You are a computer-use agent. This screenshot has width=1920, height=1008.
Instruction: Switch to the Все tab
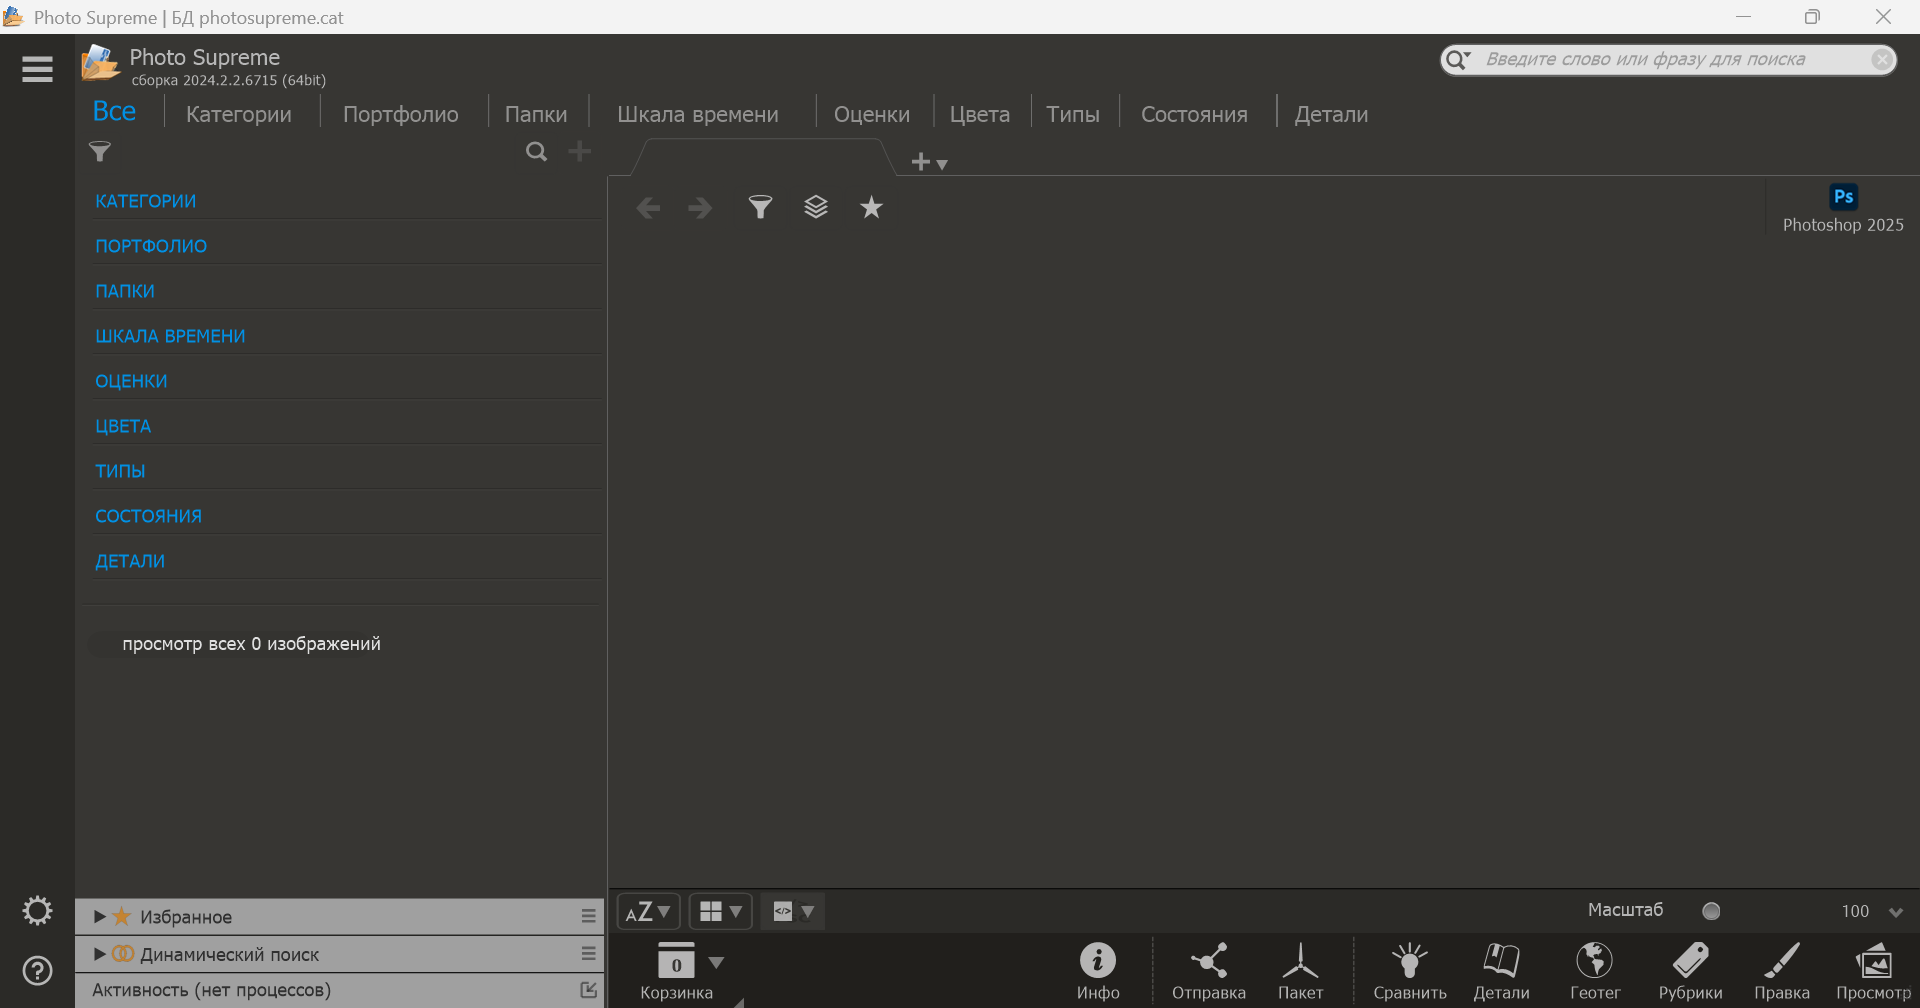click(114, 112)
